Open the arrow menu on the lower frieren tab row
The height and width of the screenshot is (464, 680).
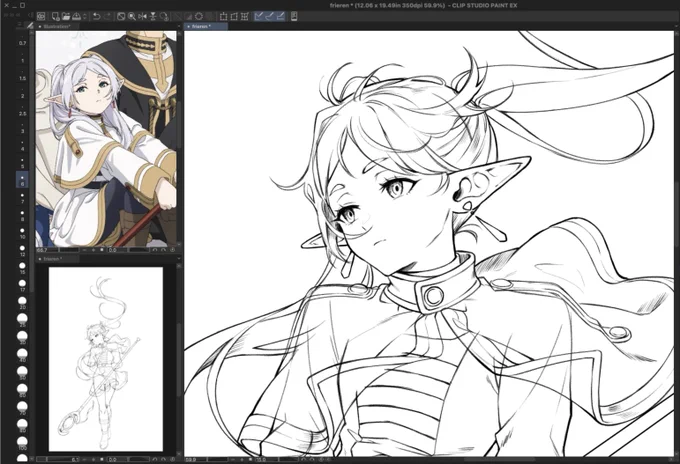click(x=178, y=259)
